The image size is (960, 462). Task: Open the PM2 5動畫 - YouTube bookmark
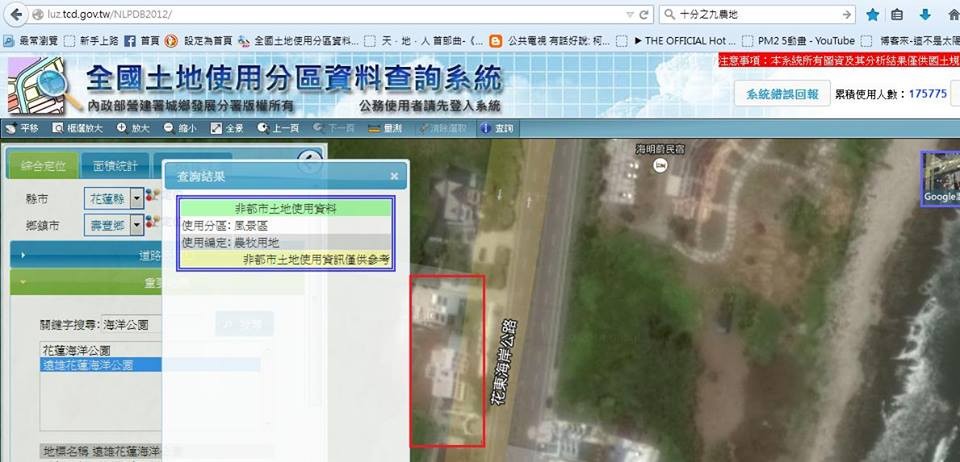coord(798,41)
